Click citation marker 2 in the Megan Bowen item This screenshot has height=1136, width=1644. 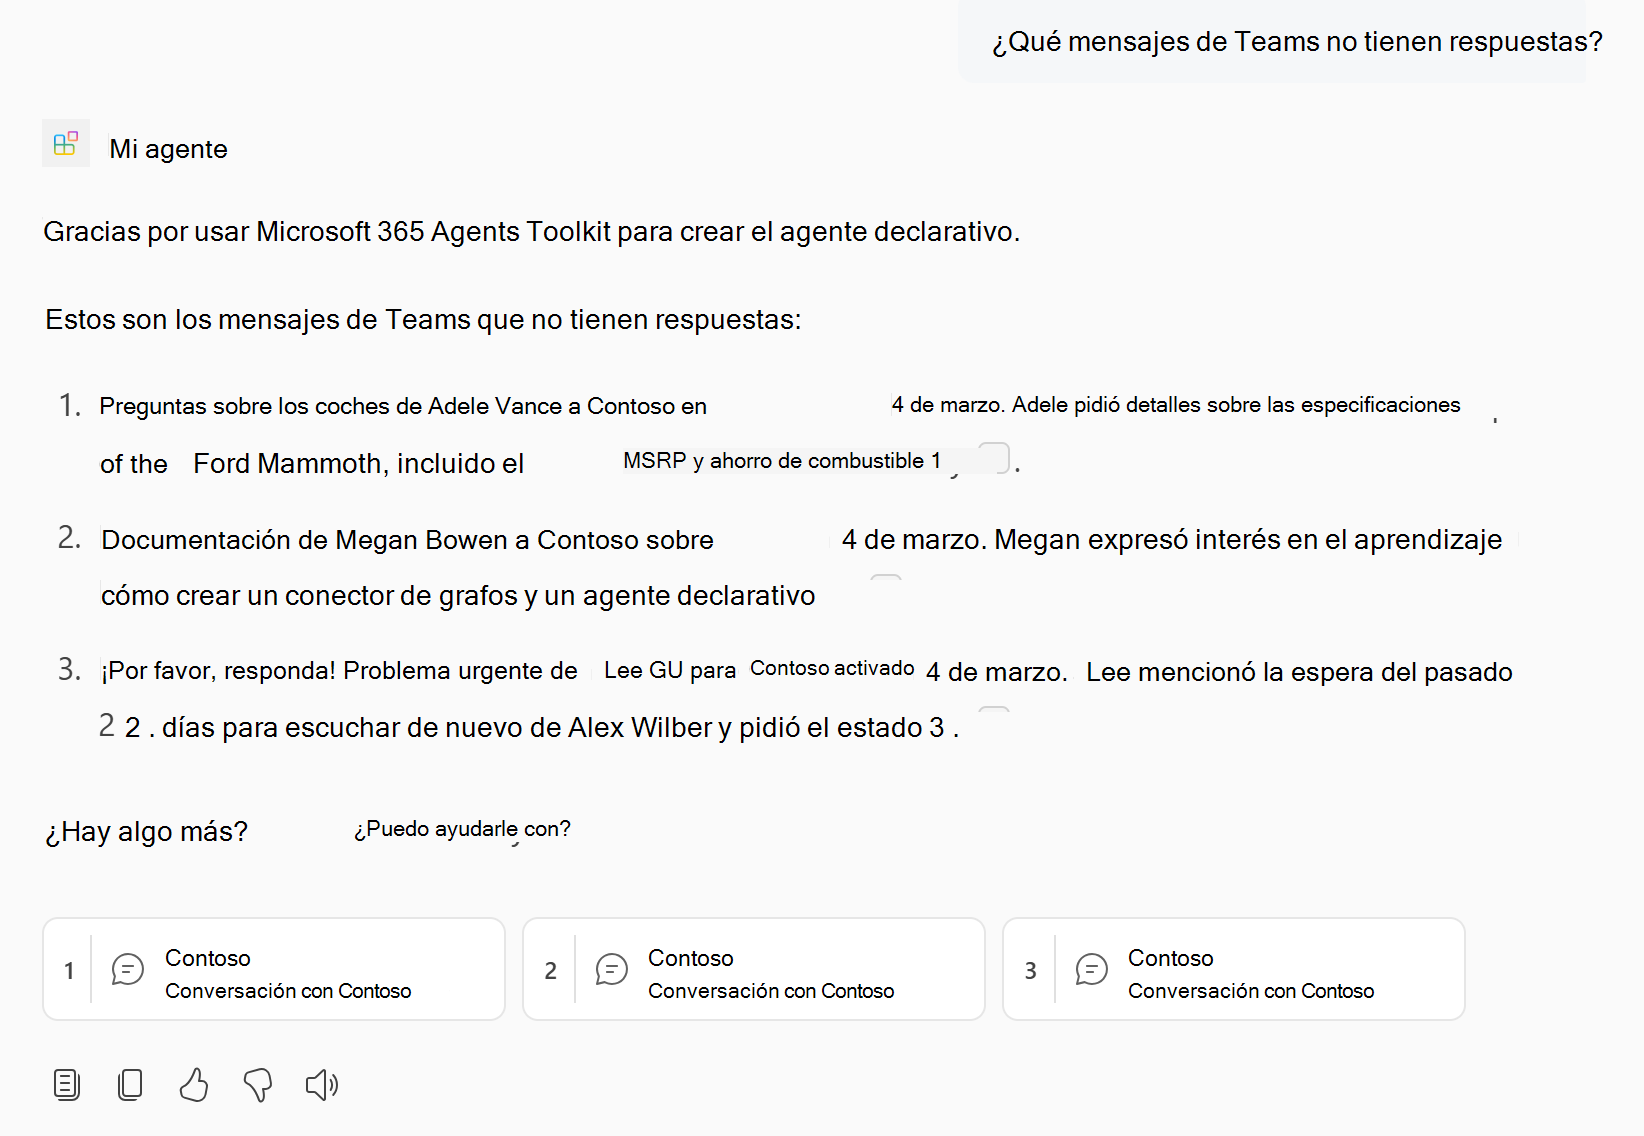point(886,580)
